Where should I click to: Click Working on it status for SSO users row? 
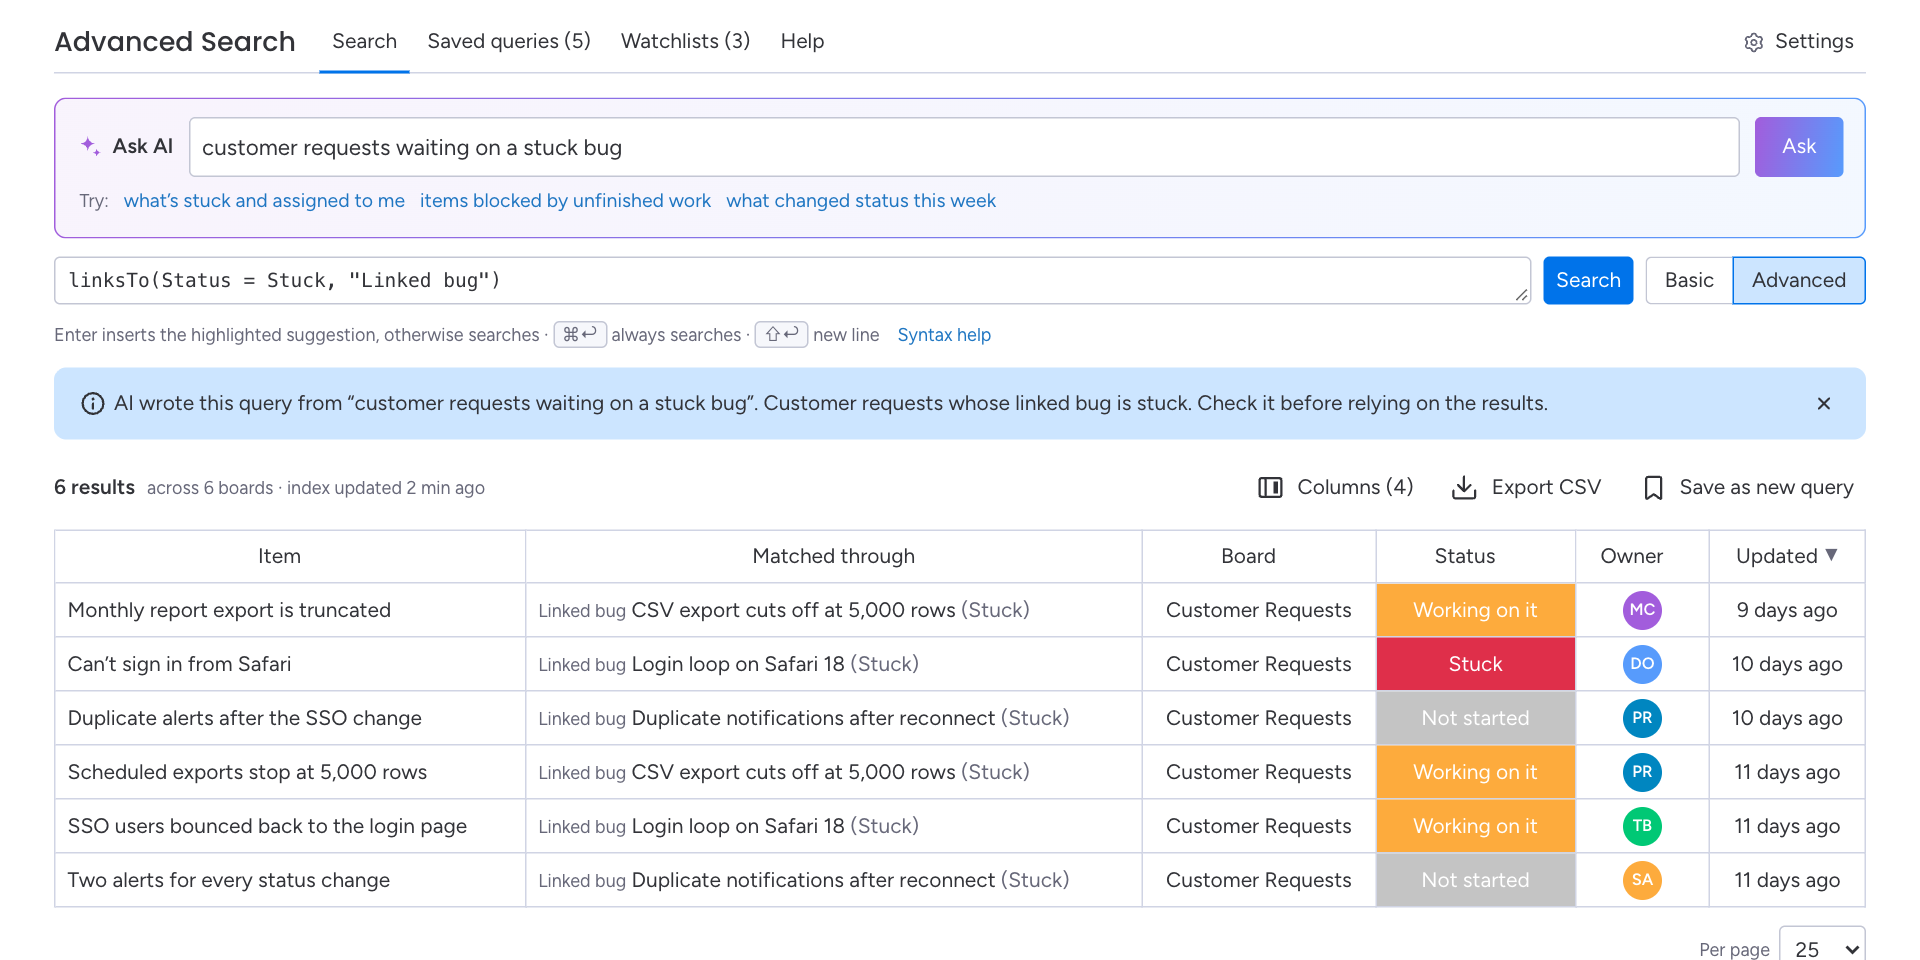(1475, 826)
